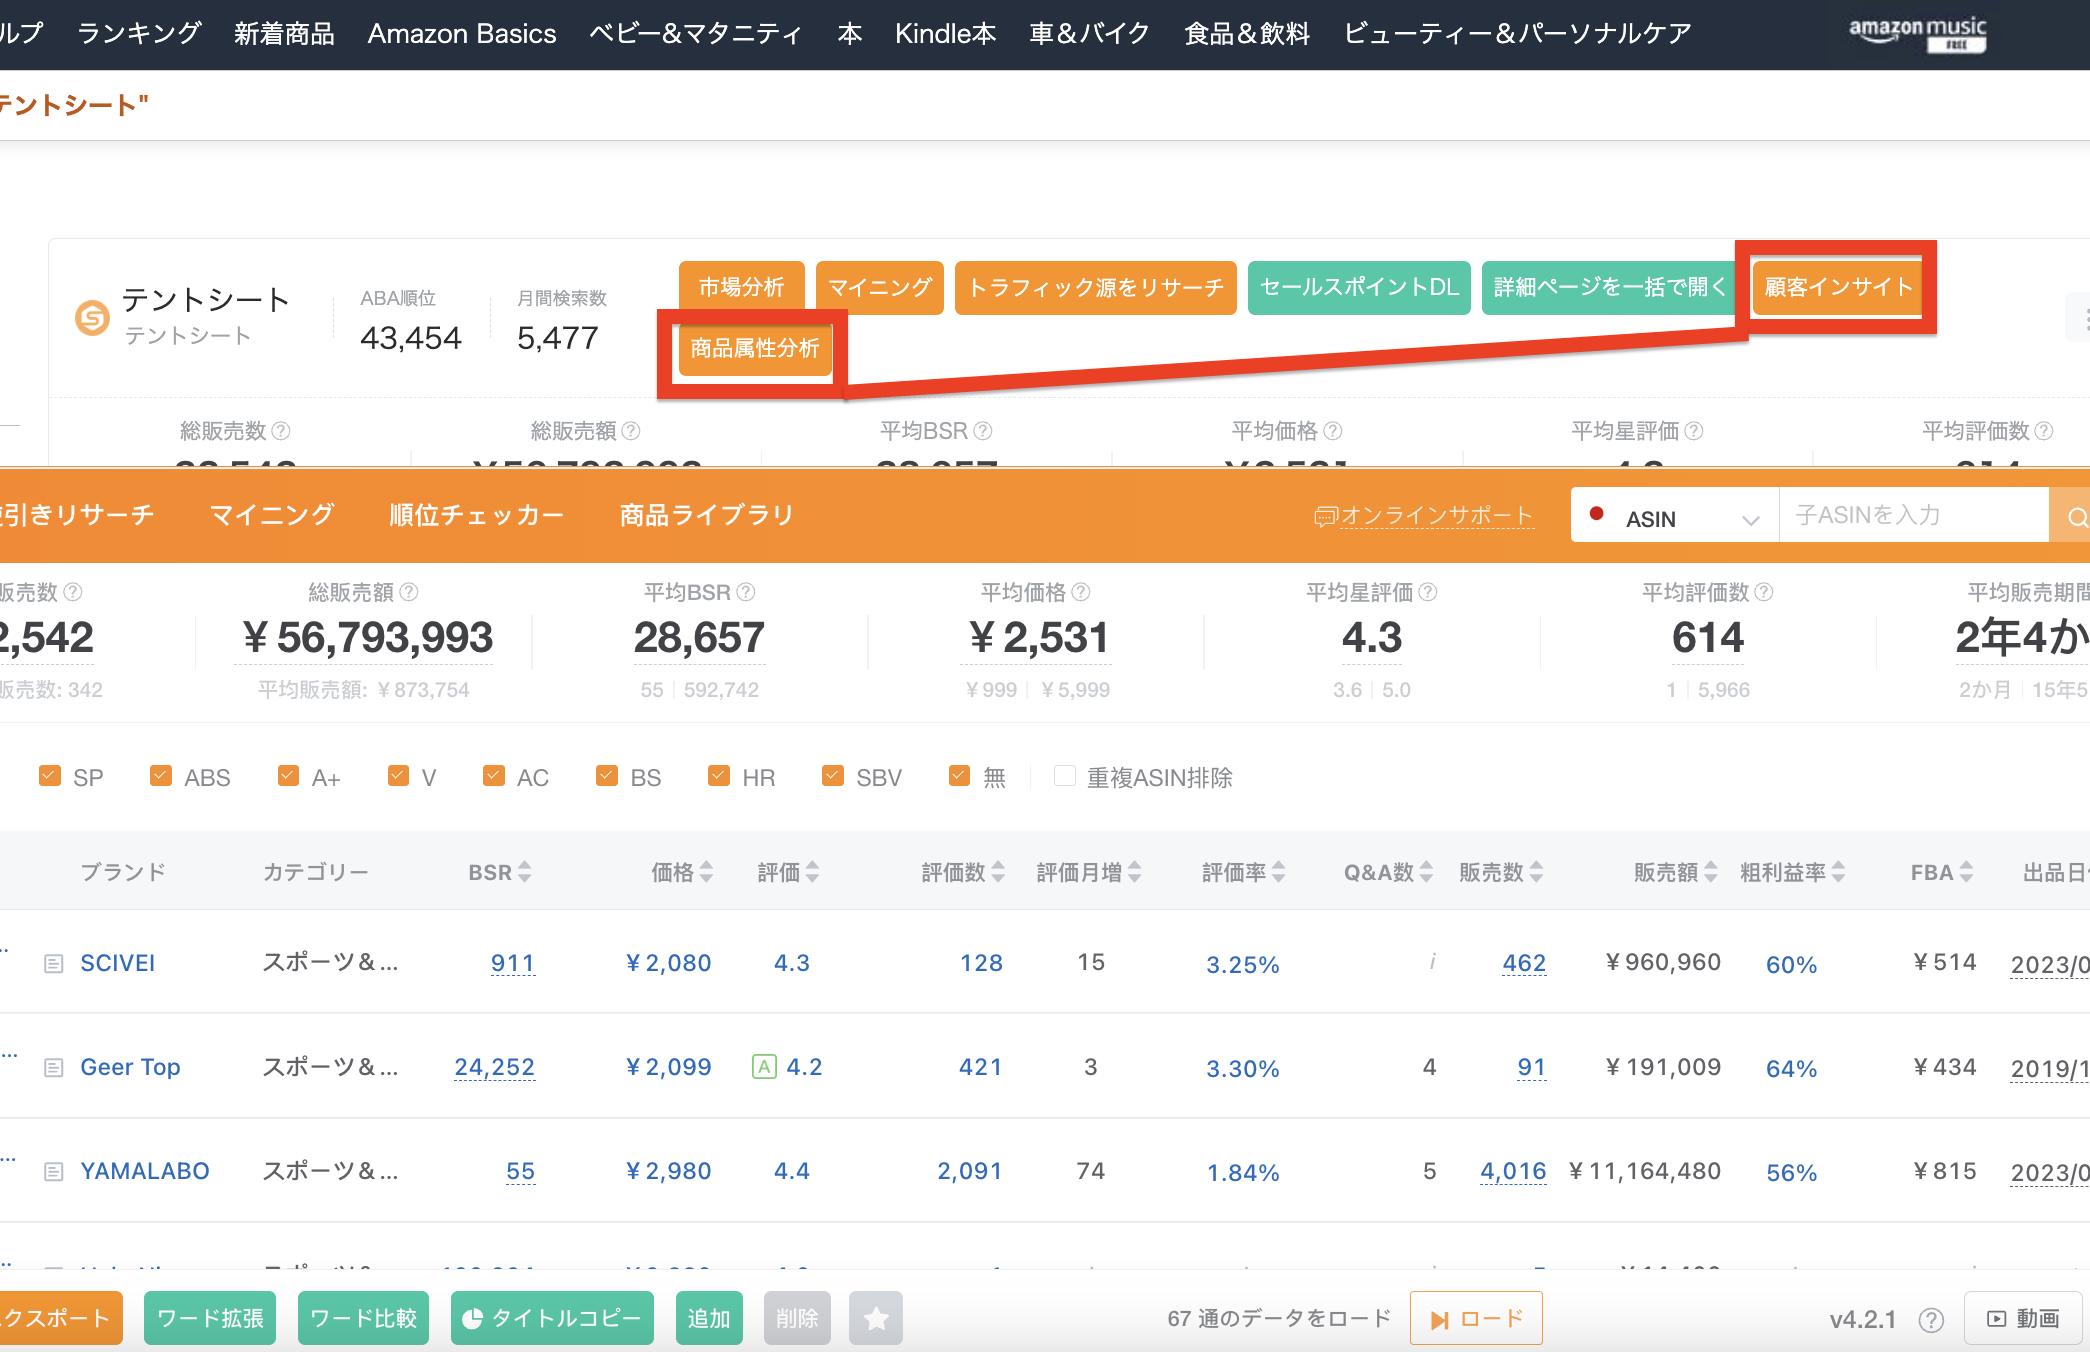Click the search magnifier button next to ASIN input
Viewport: 2090px width, 1352px height.
pyautogui.click(x=2072, y=515)
